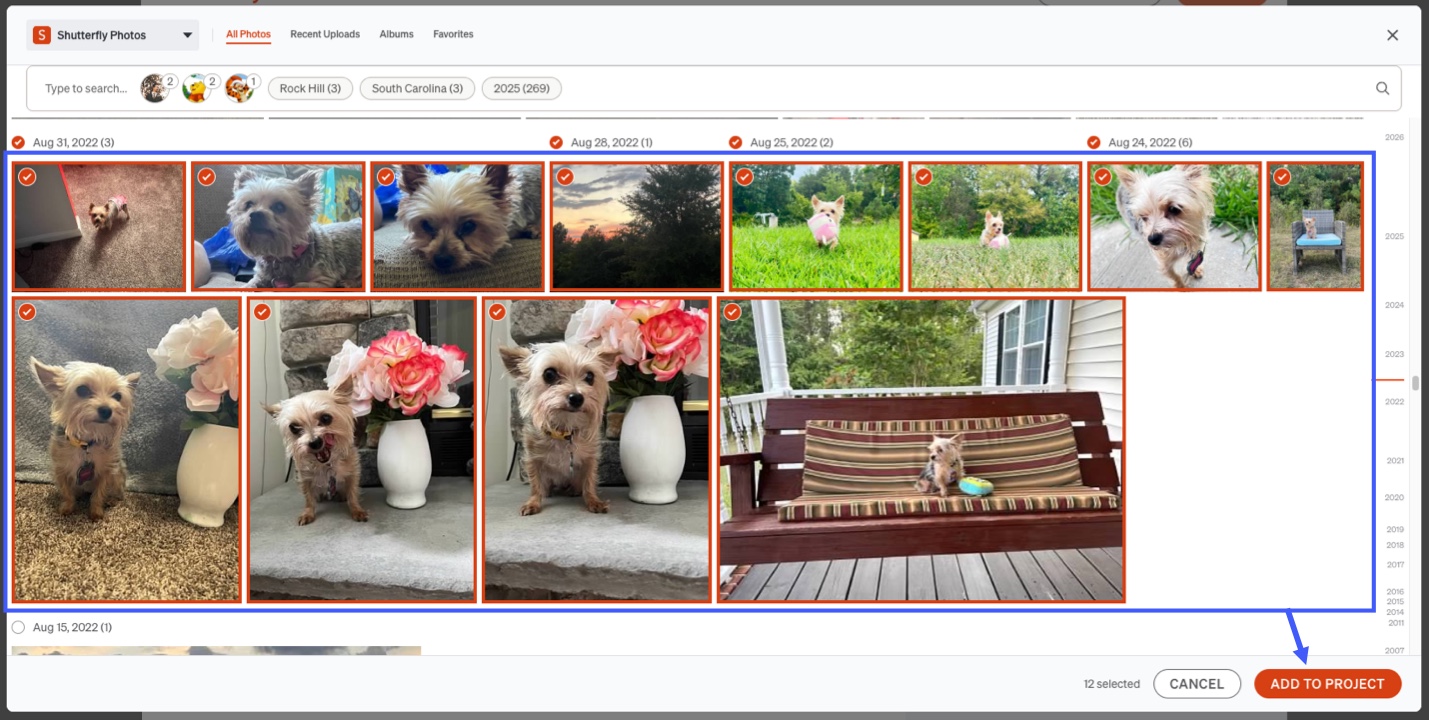Click the Shutterfly S logo icon

(41, 35)
